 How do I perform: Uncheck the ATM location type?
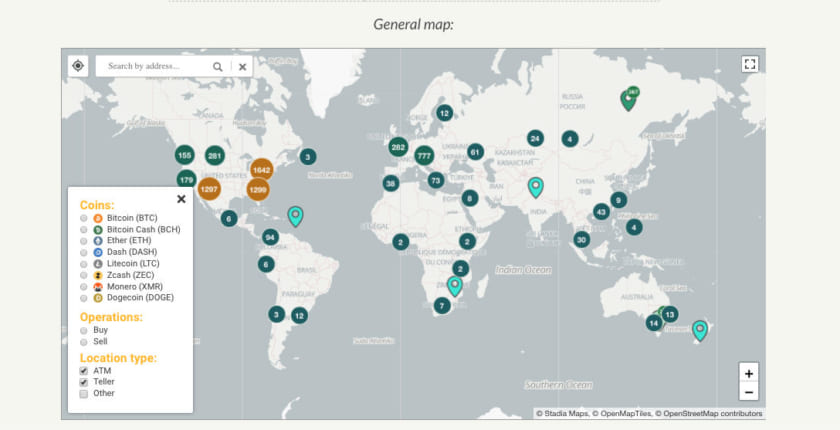(x=84, y=371)
